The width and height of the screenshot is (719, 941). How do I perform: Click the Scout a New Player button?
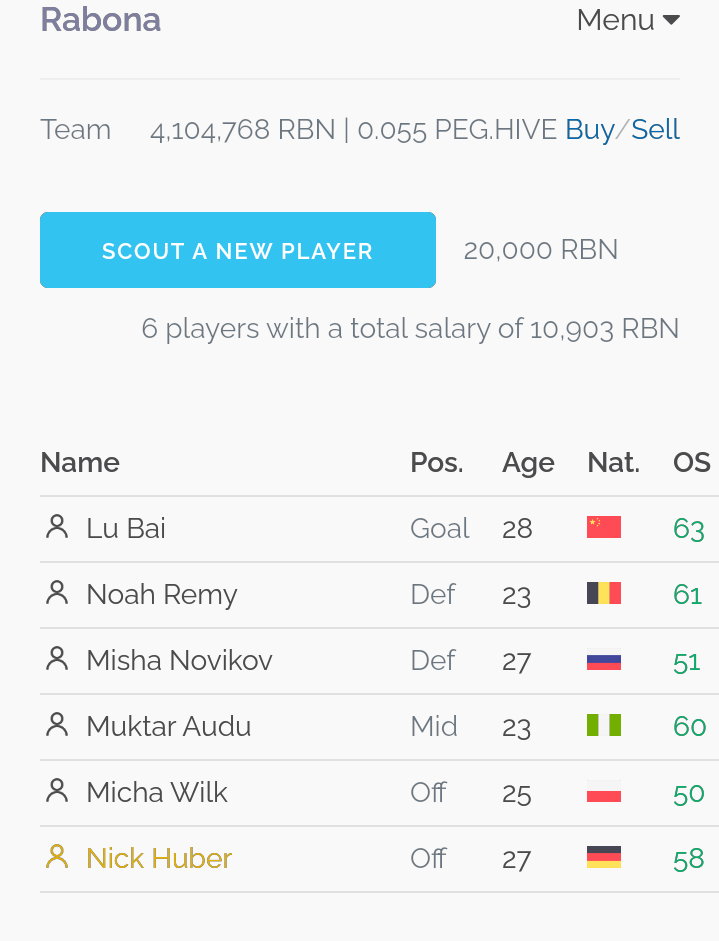coord(238,250)
